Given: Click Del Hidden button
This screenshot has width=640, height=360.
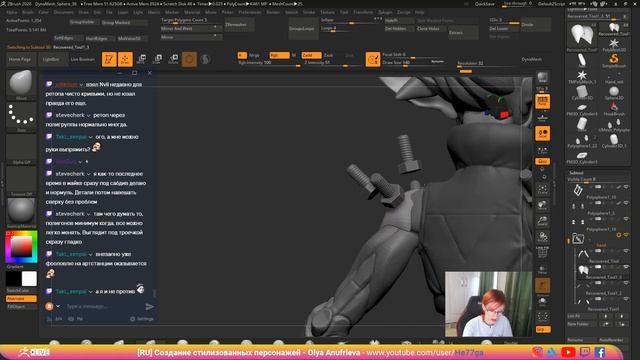Looking at the screenshot, I should (x=399, y=29).
